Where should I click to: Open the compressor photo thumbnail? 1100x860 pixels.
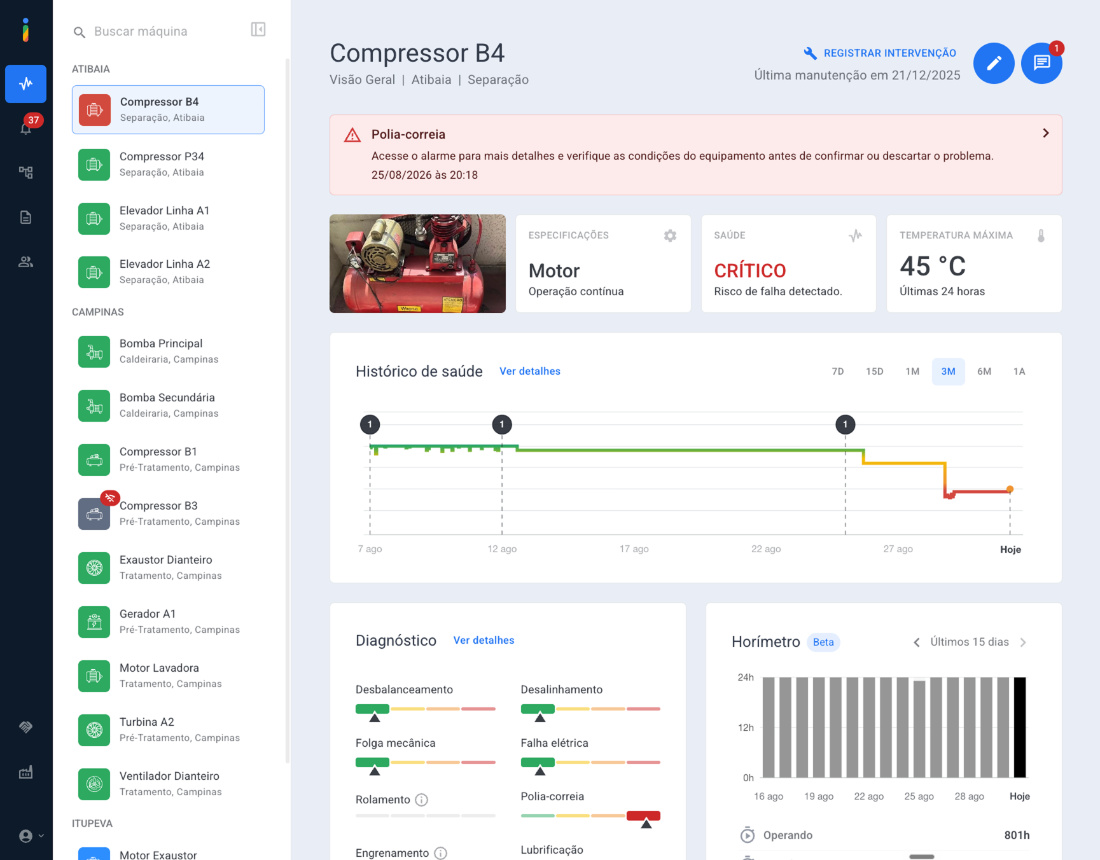pos(417,264)
